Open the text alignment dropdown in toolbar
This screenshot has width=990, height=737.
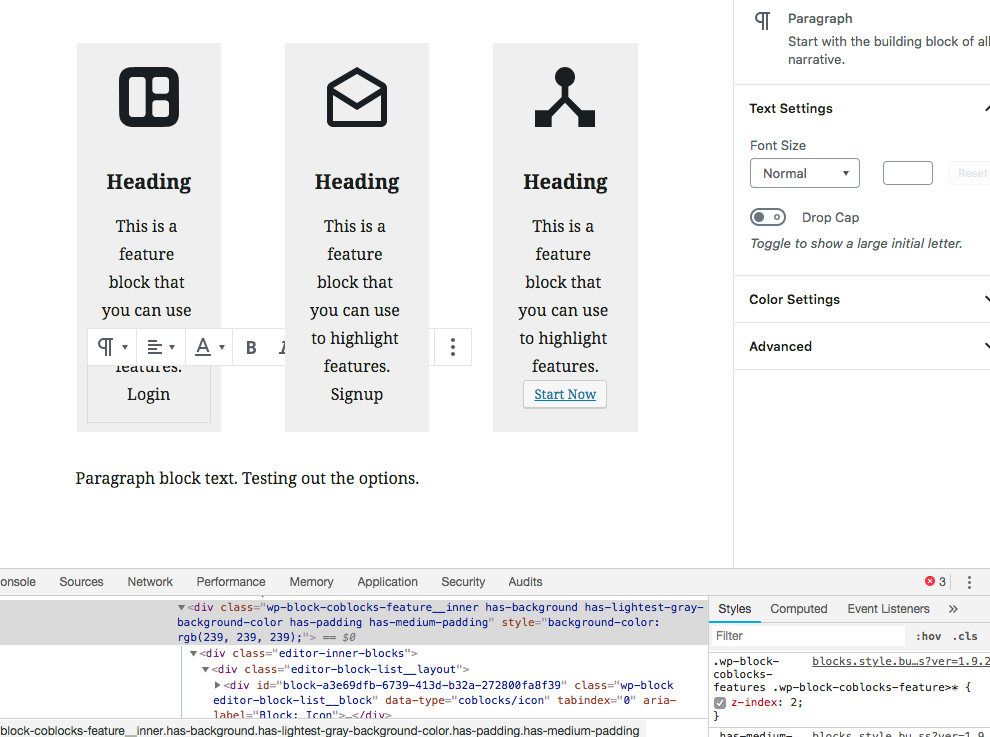point(160,347)
